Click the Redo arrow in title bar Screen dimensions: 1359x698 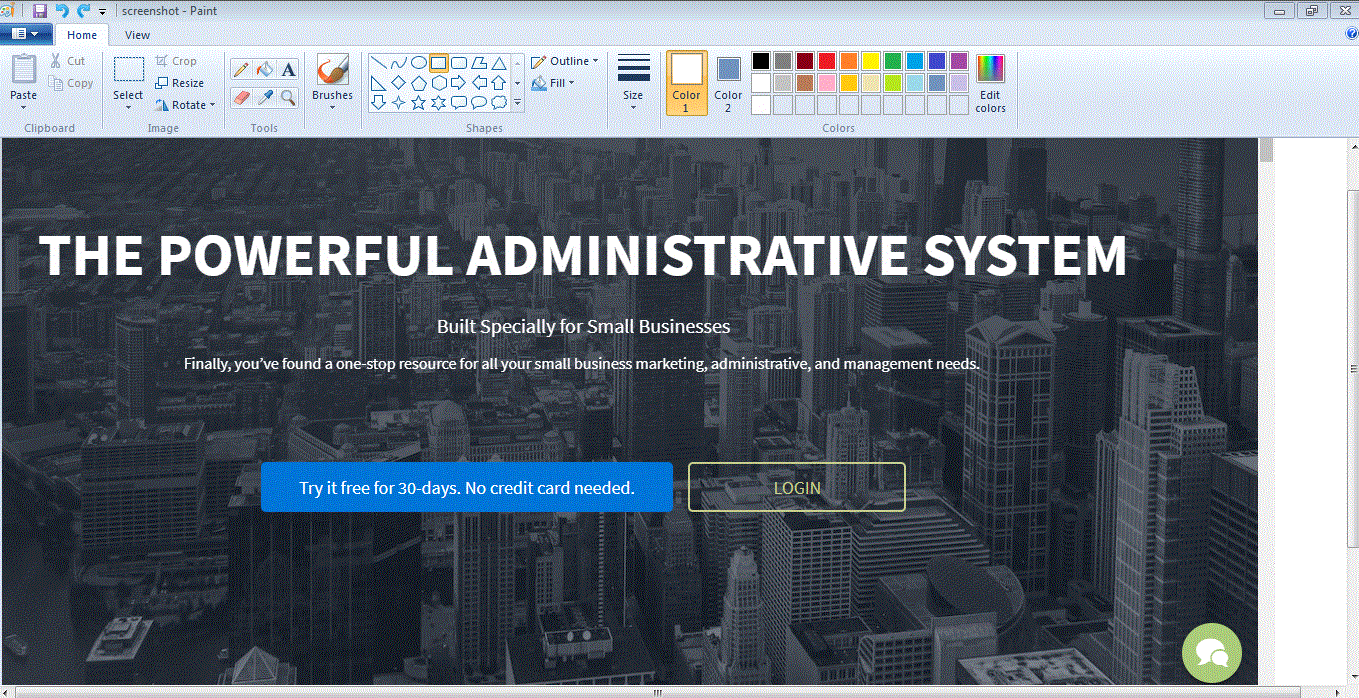click(x=83, y=10)
